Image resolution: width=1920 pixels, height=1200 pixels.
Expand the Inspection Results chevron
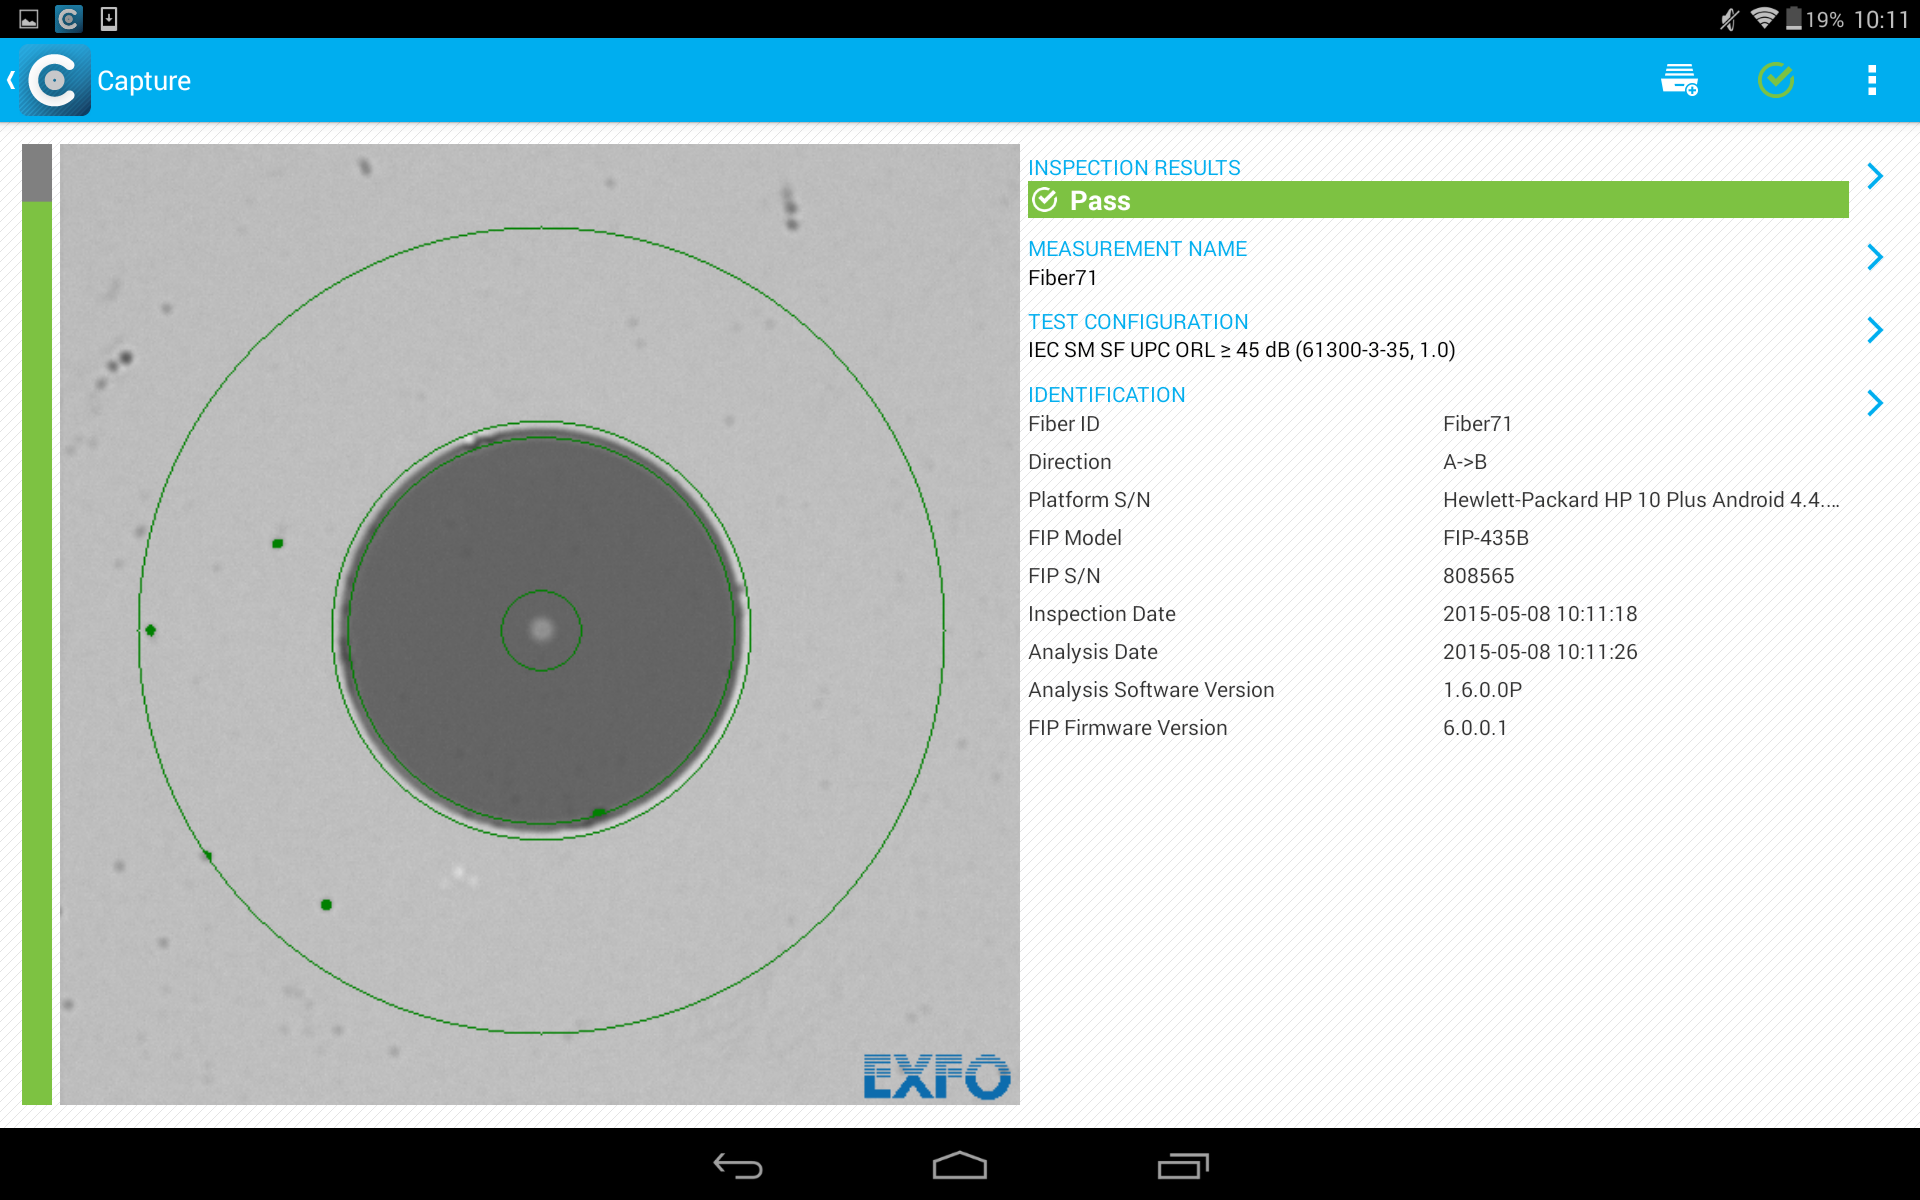[1875, 176]
